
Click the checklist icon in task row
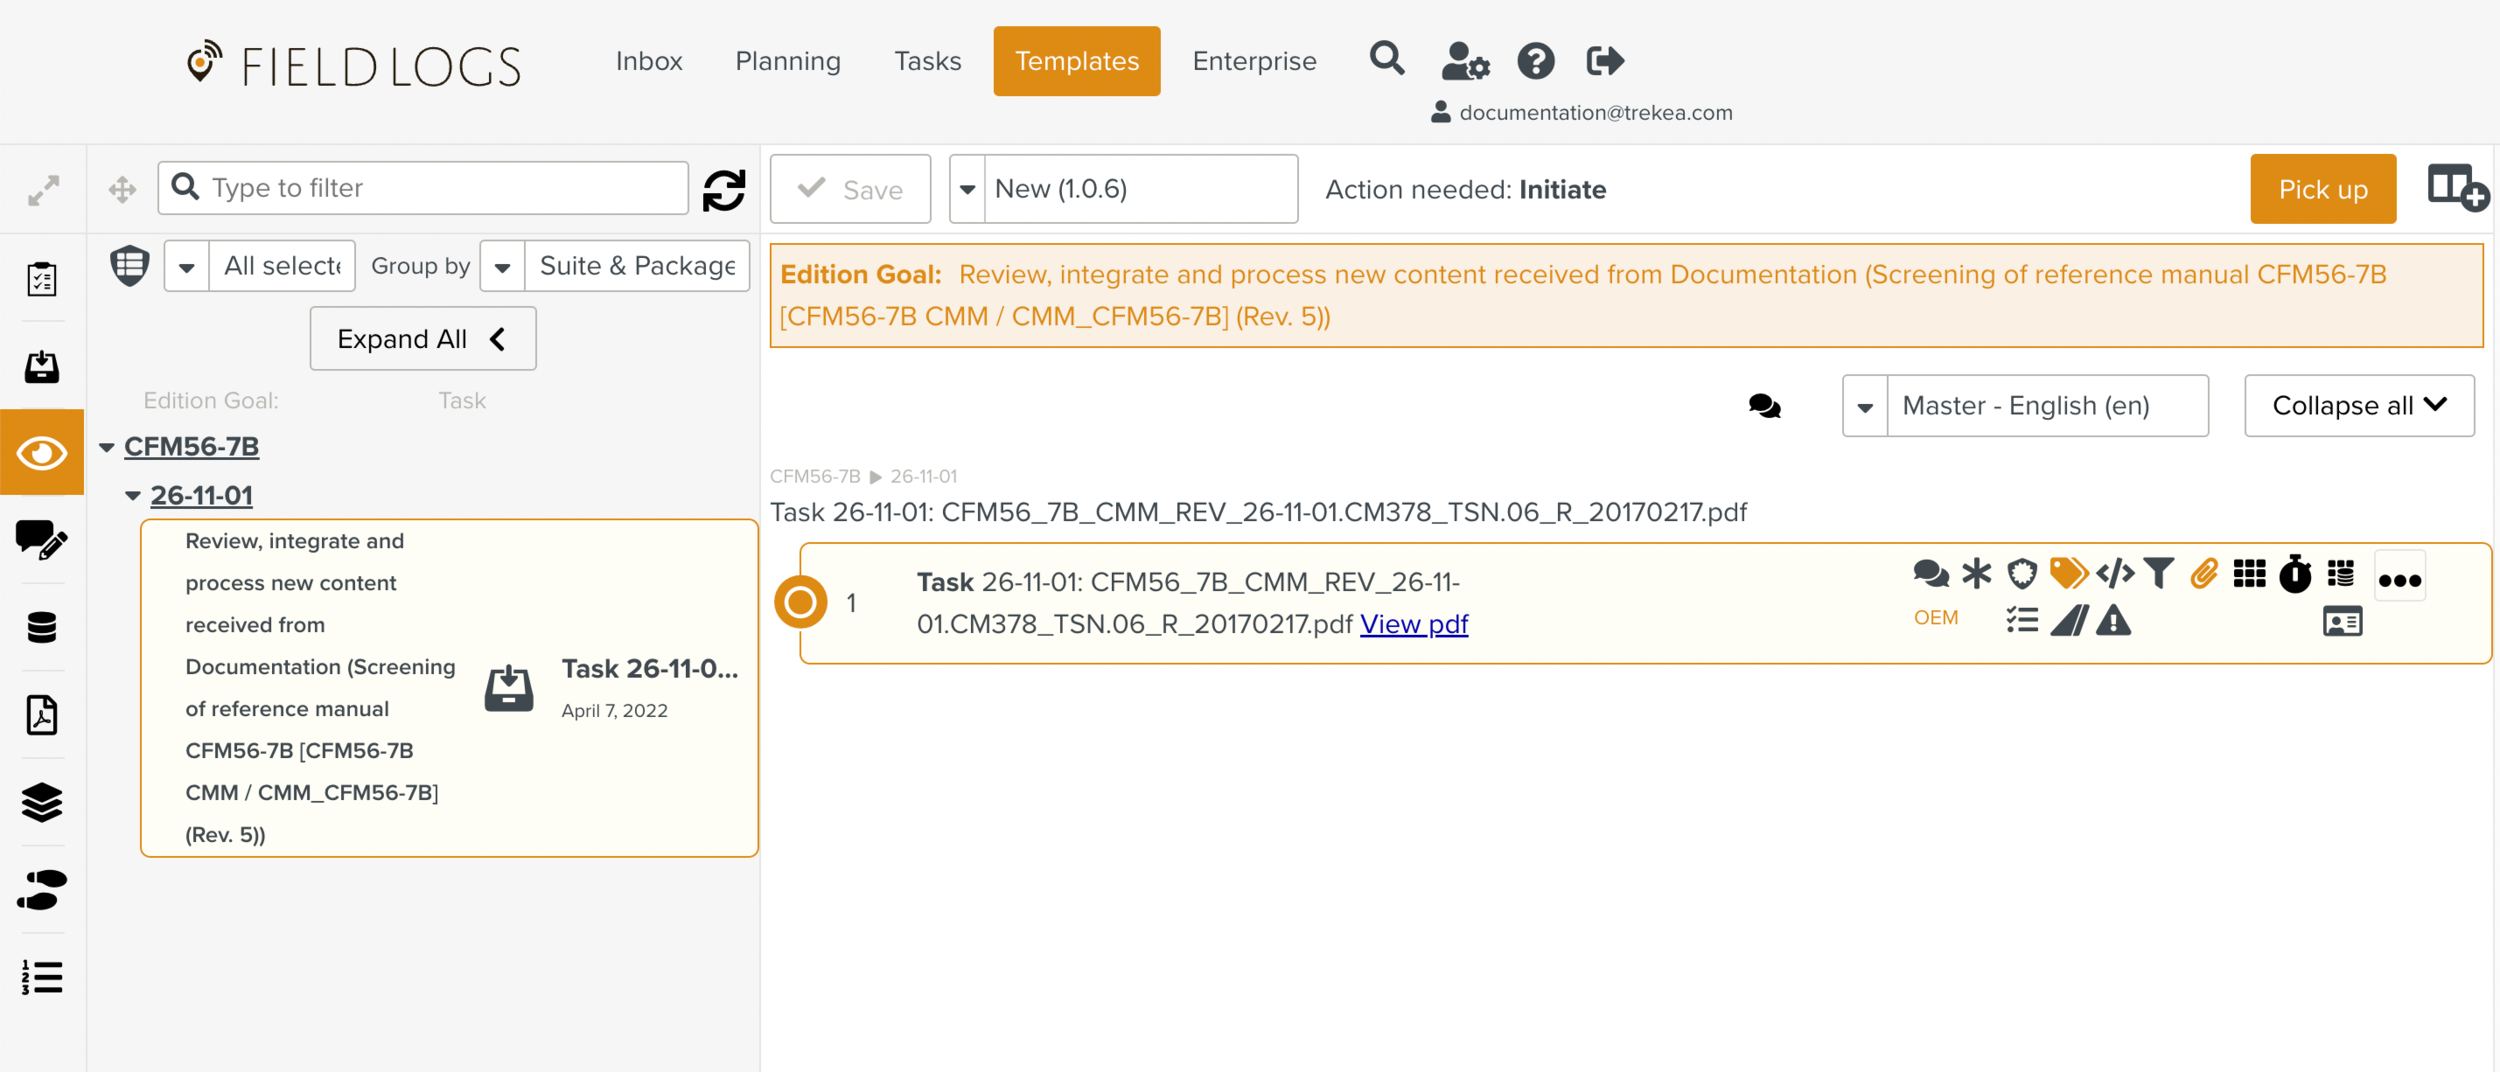pyautogui.click(x=2021, y=621)
